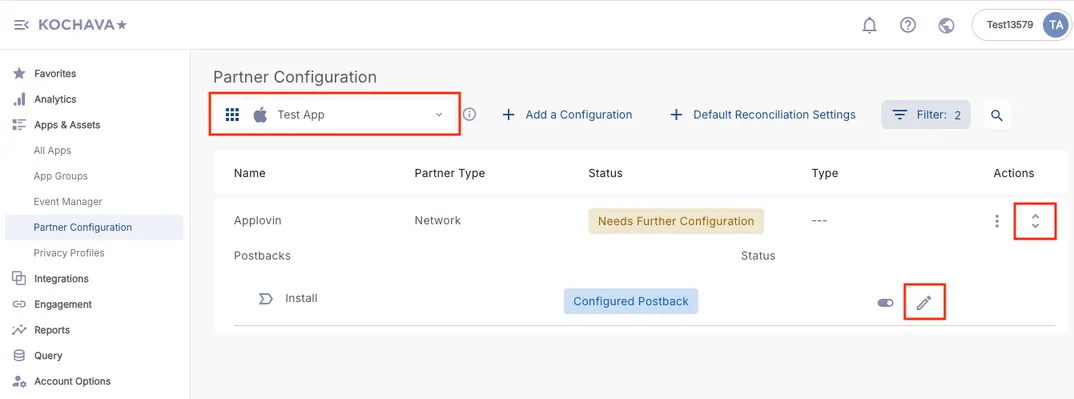Open the Test App selector dropdown

tap(335, 115)
